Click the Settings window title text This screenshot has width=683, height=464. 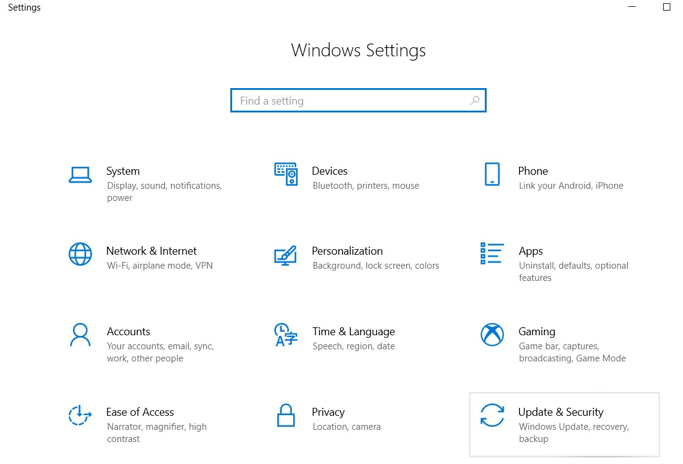24,7
